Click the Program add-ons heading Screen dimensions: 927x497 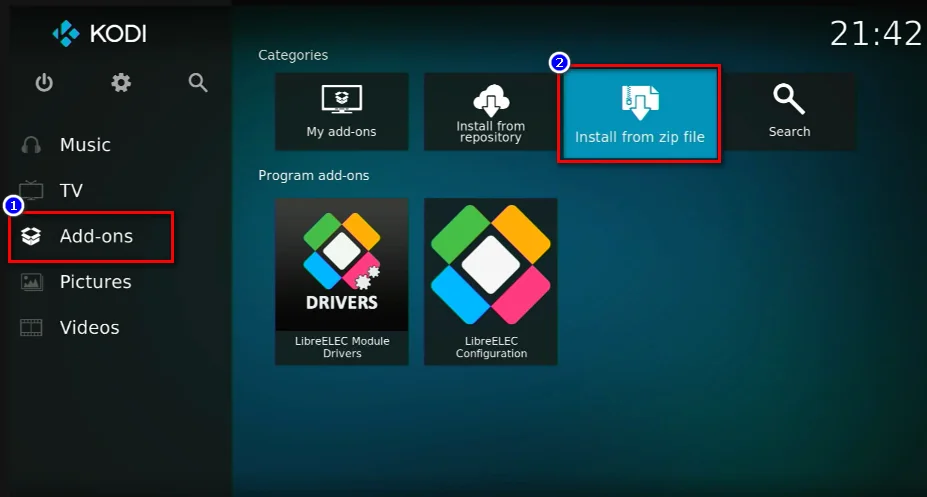point(313,176)
